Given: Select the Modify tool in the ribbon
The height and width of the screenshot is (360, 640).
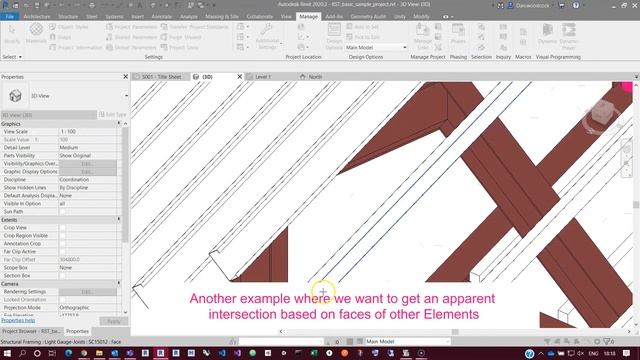Looking at the screenshot, I should (x=12, y=34).
